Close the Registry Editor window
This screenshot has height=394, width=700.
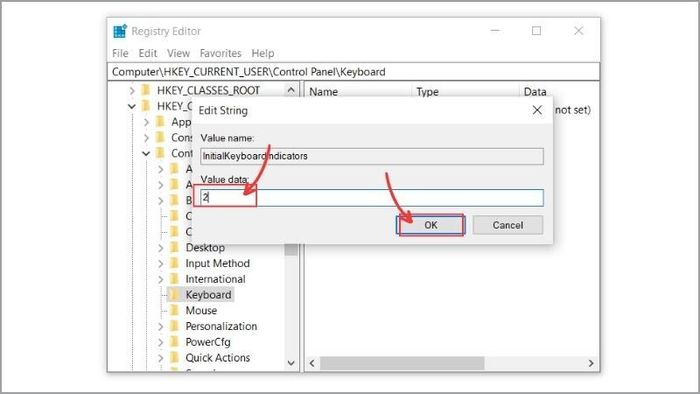579,31
